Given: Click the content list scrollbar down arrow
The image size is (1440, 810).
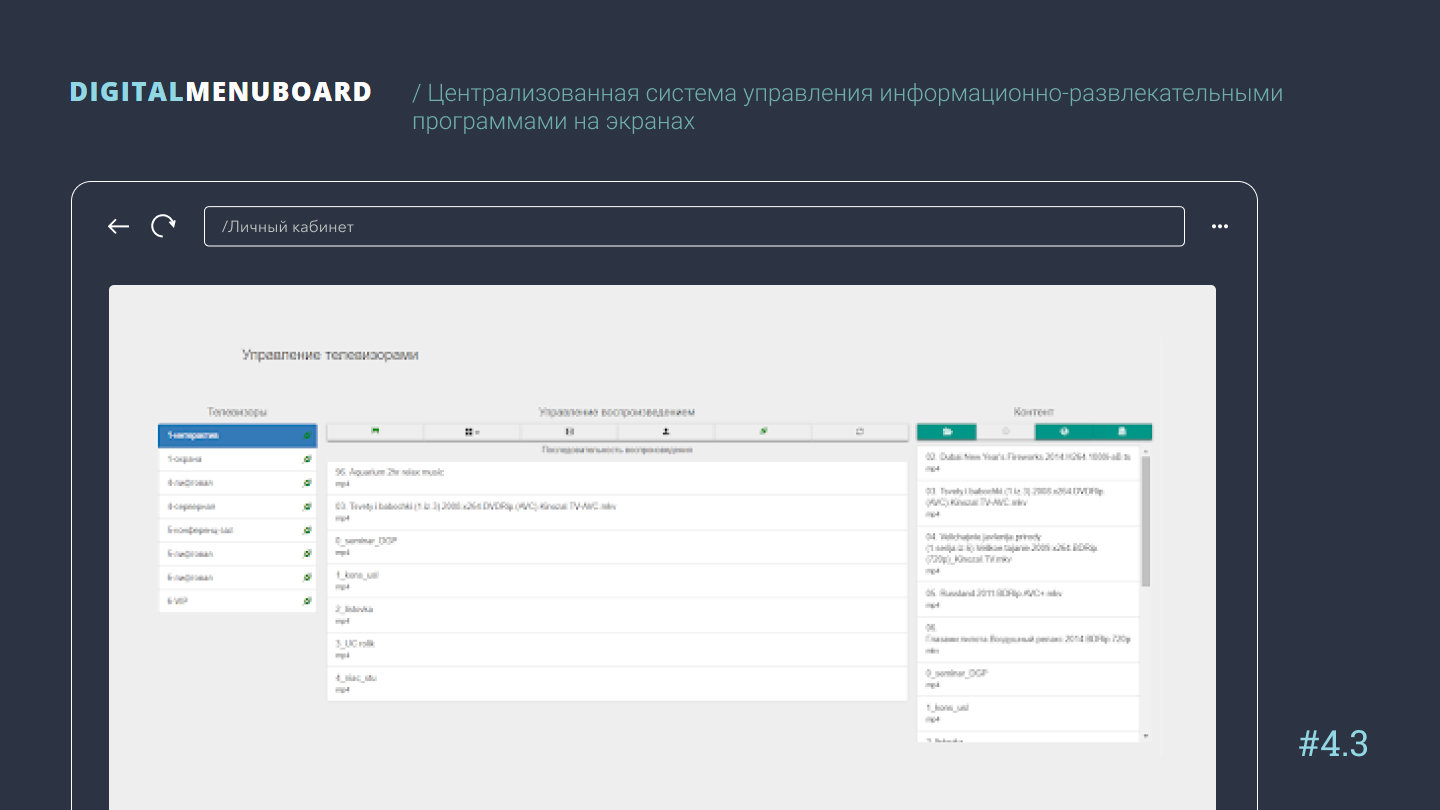Looking at the screenshot, I should tap(1146, 736).
